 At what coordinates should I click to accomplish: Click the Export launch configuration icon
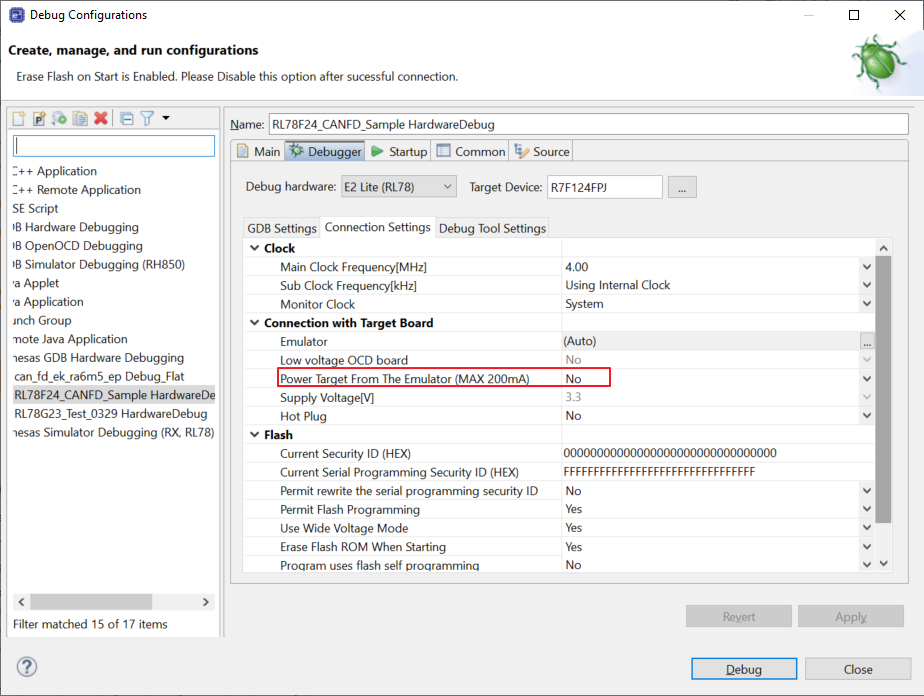59,118
